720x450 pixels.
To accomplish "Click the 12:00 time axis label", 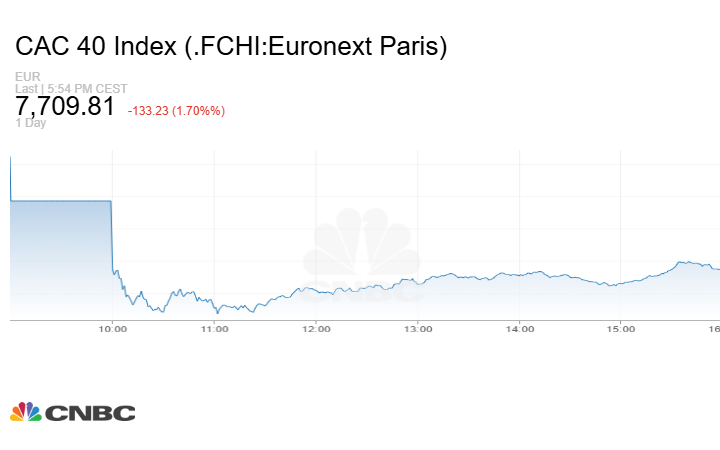I will coord(316,329).
